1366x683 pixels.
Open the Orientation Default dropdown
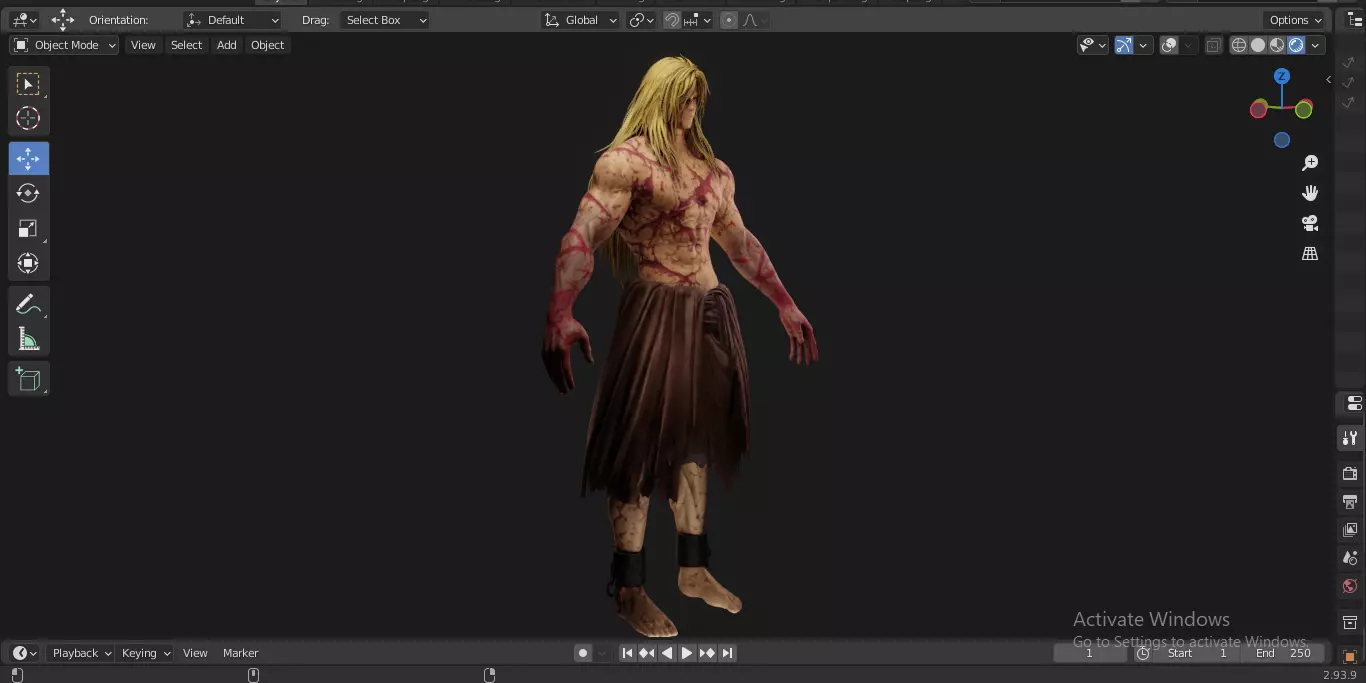(233, 20)
